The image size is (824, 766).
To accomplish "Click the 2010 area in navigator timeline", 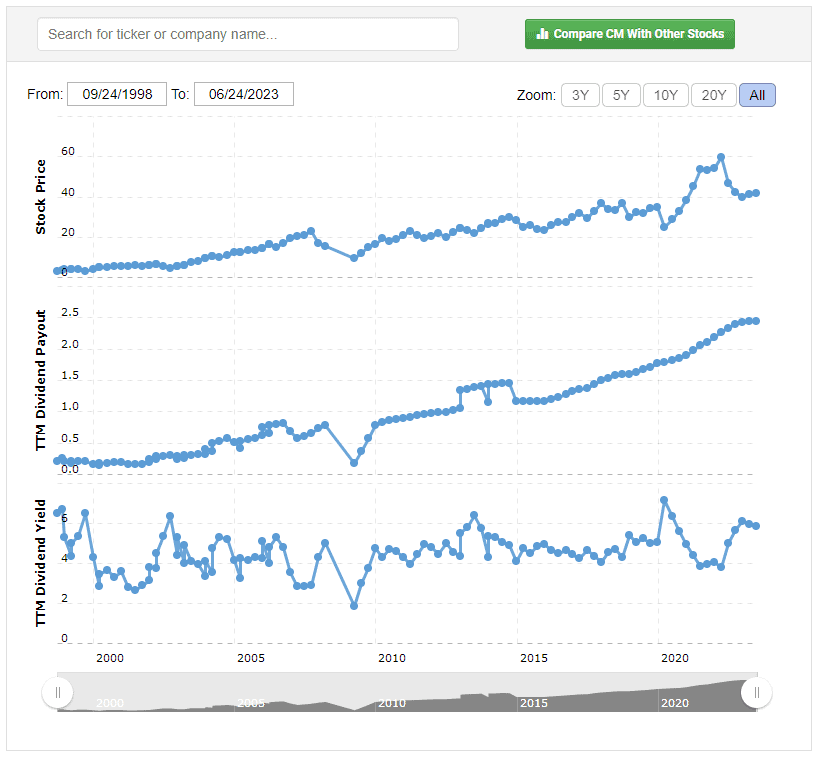I will pyautogui.click(x=392, y=702).
